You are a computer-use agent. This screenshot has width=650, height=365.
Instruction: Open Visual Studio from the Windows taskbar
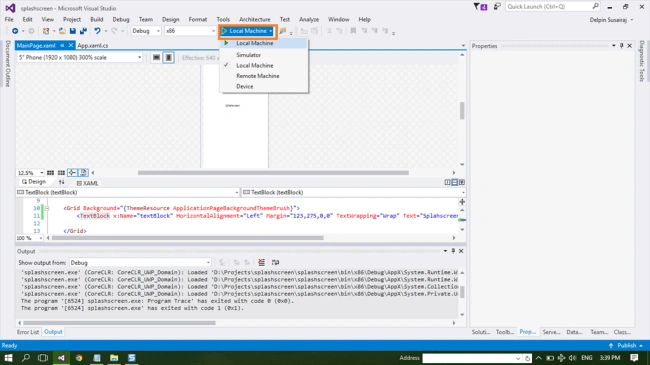point(61,358)
